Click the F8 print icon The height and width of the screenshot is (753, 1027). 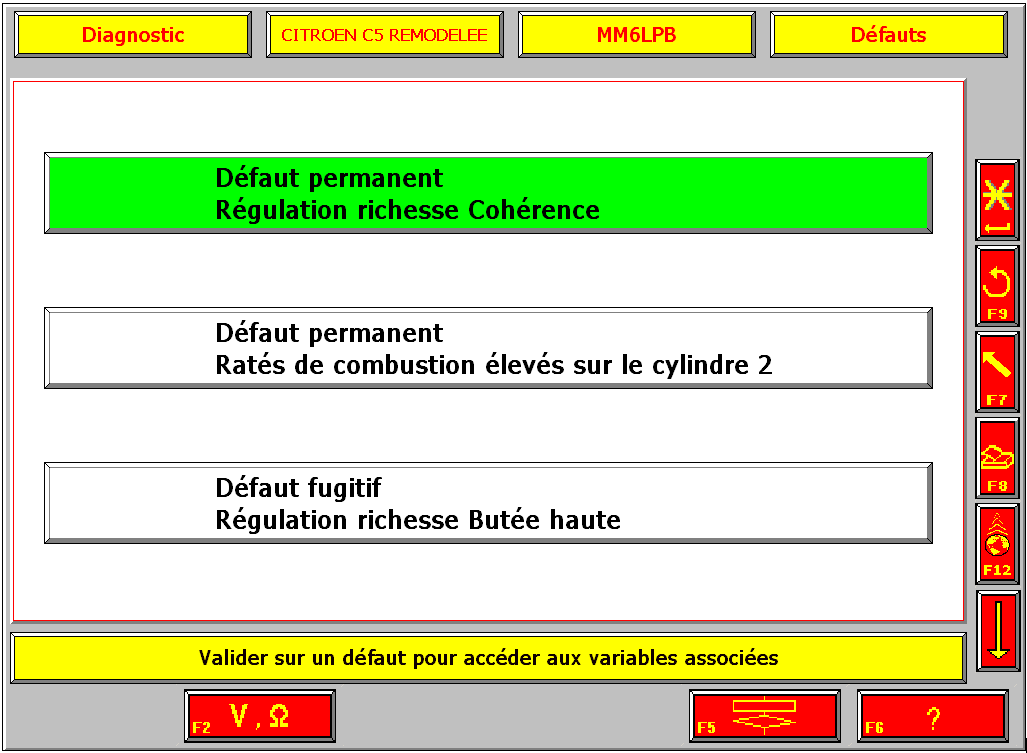point(997,458)
